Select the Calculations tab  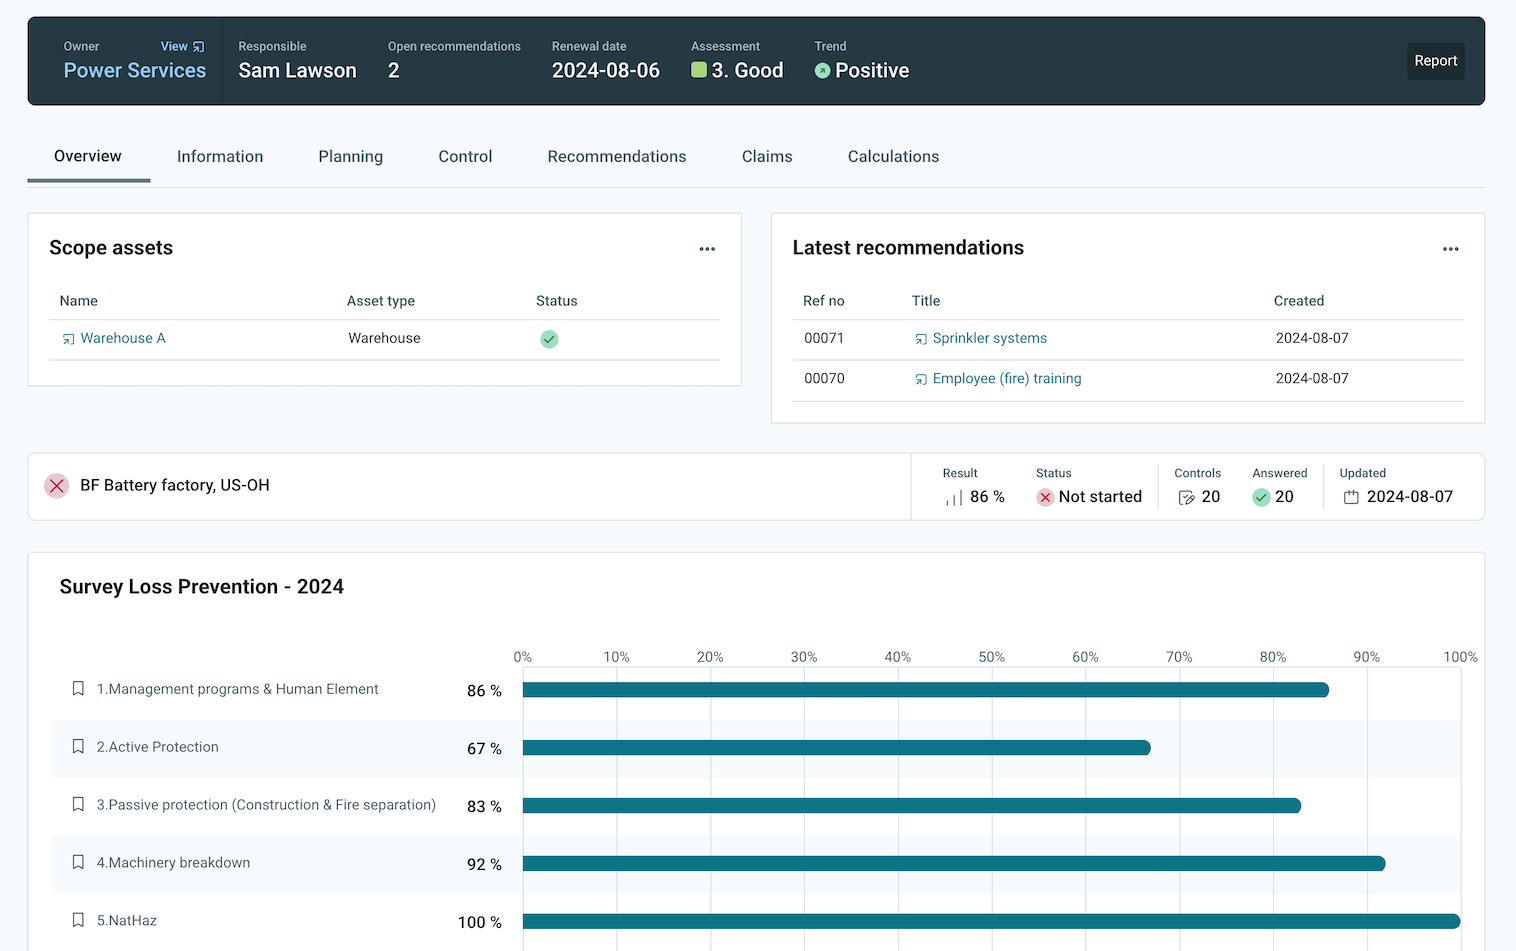pos(893,157)
